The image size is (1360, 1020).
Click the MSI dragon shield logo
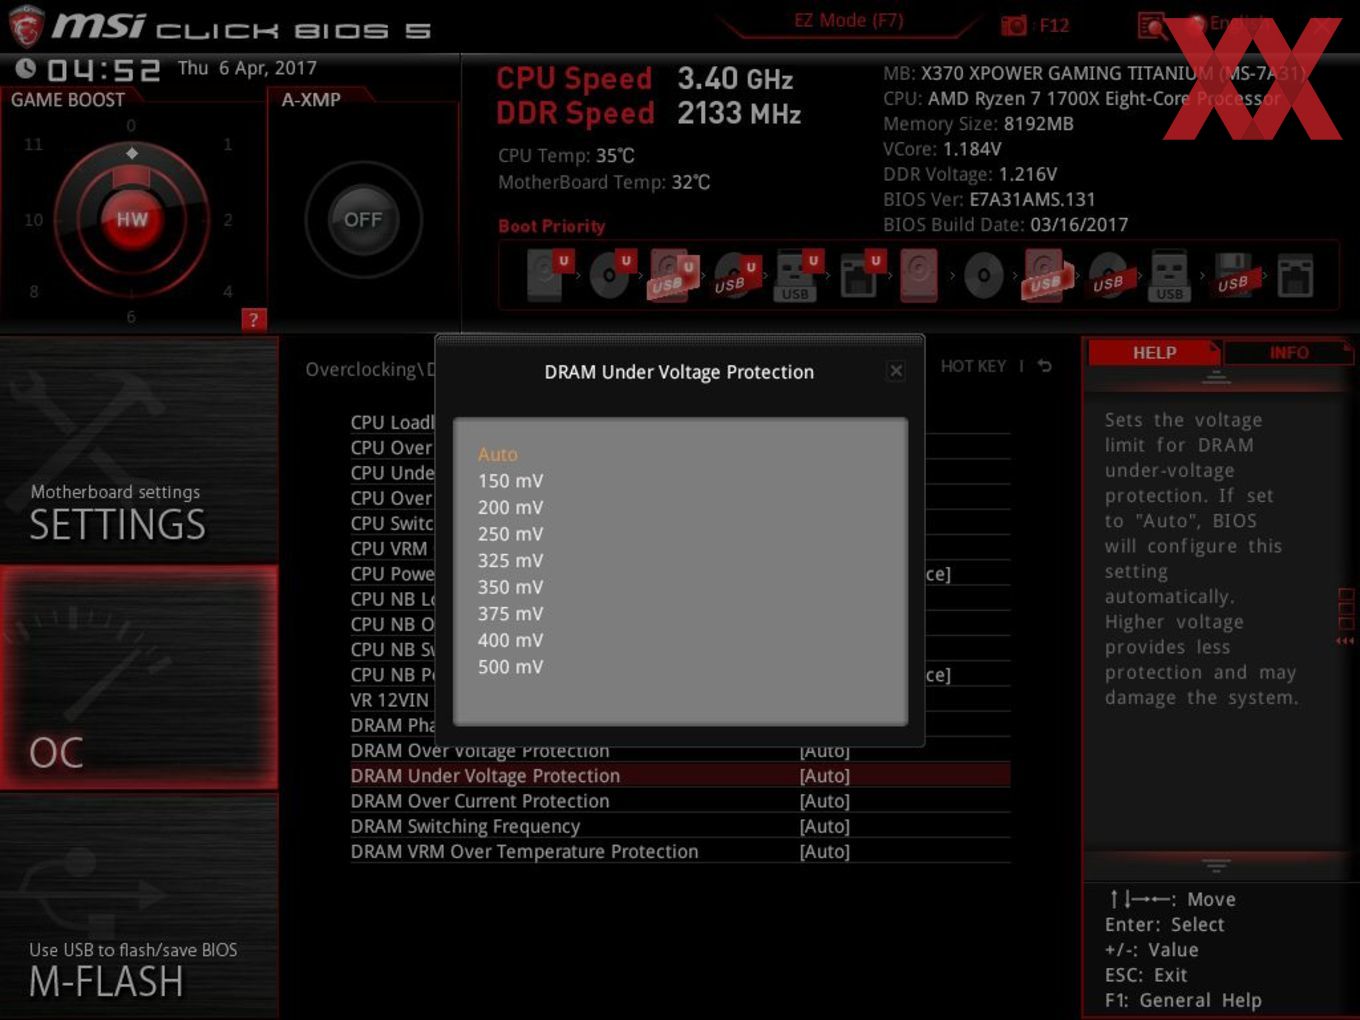pos(26,27)
